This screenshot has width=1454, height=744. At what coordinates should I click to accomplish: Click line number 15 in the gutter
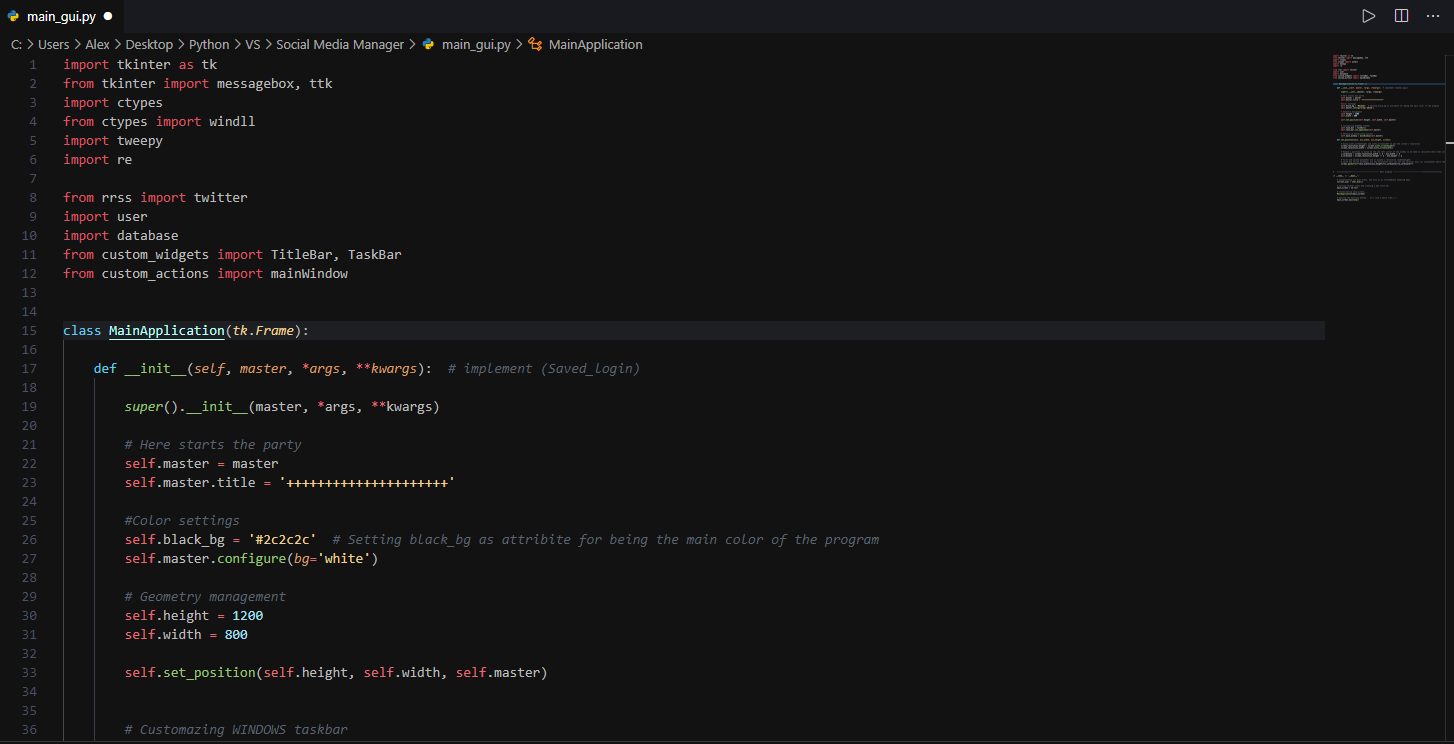point(29,331)
